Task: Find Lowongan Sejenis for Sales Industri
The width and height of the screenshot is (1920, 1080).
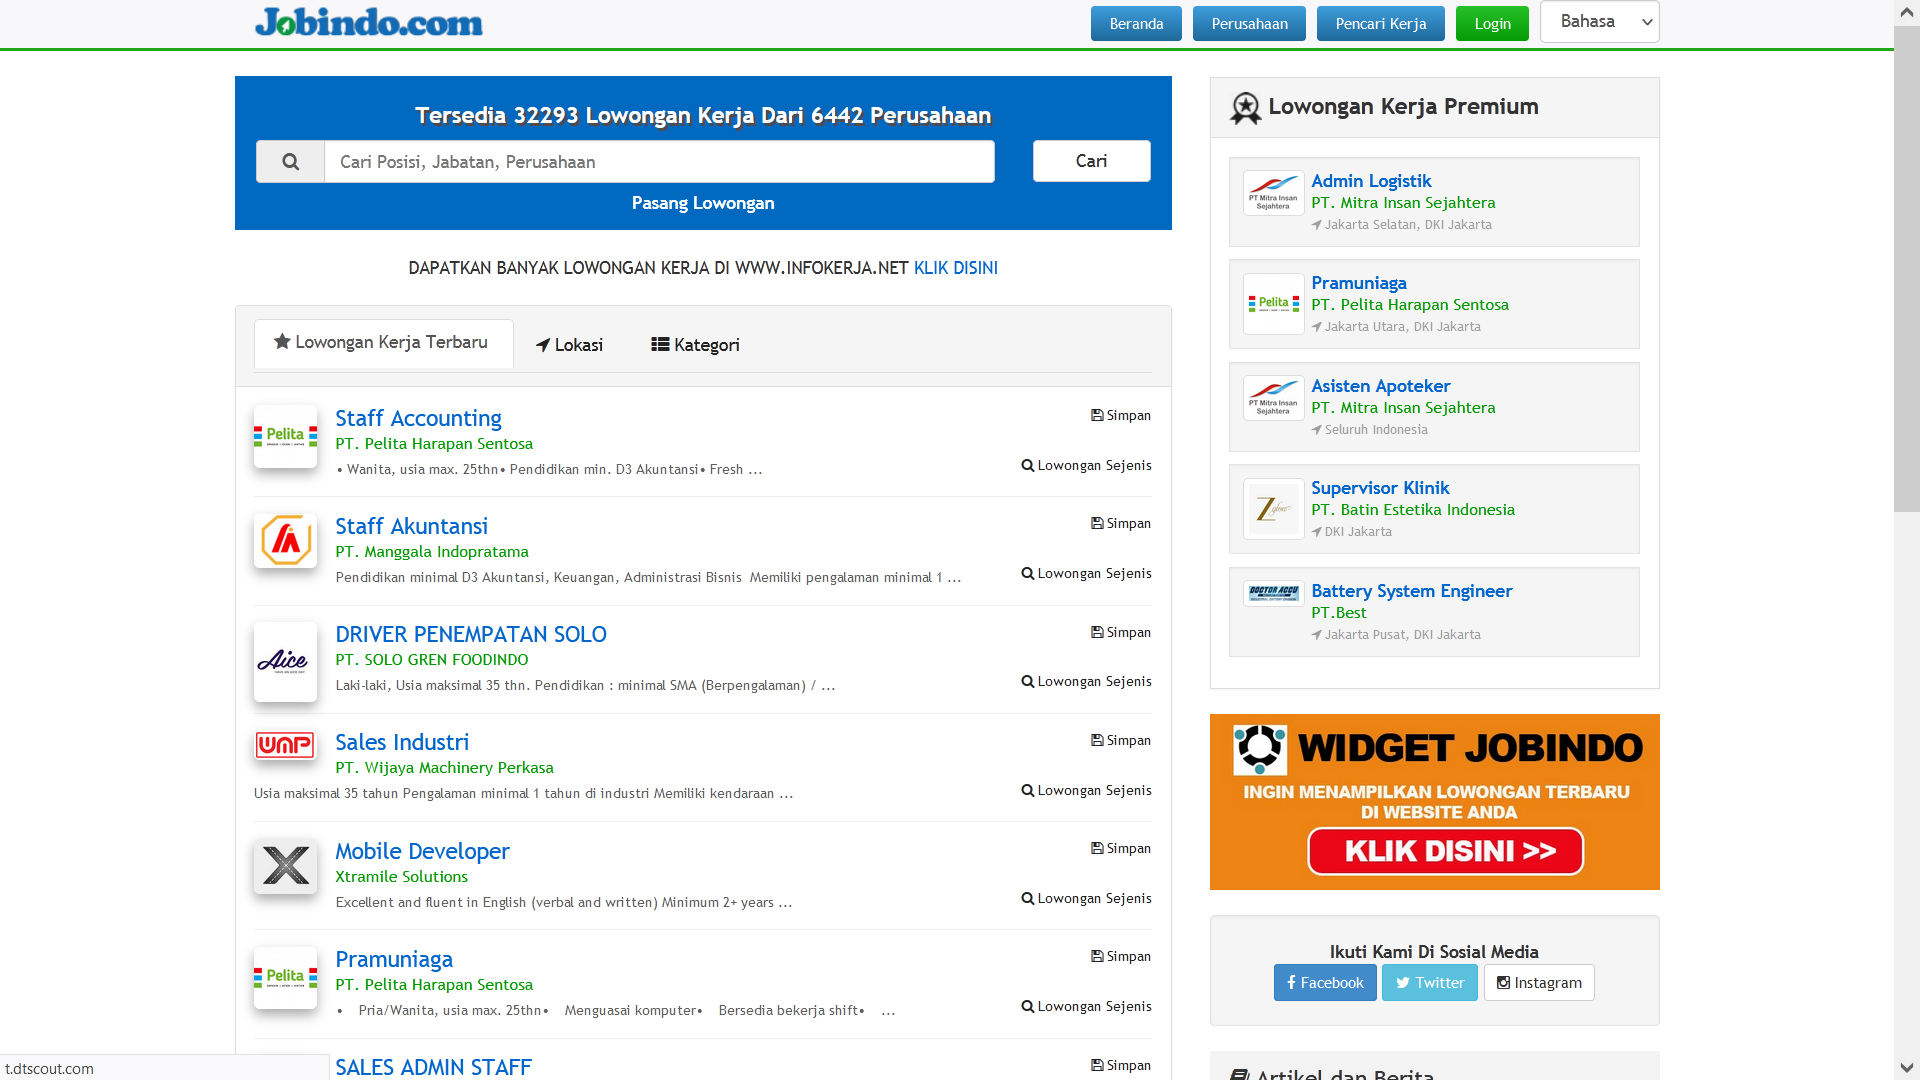Action: click(x=1086, y=790)
